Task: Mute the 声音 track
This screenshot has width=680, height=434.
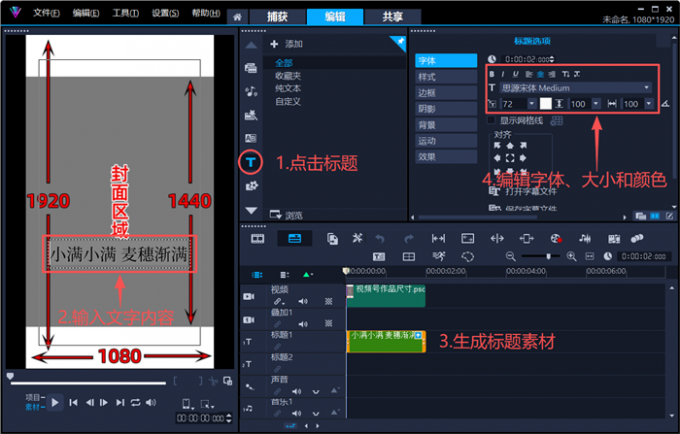Action: click(297, 392)
